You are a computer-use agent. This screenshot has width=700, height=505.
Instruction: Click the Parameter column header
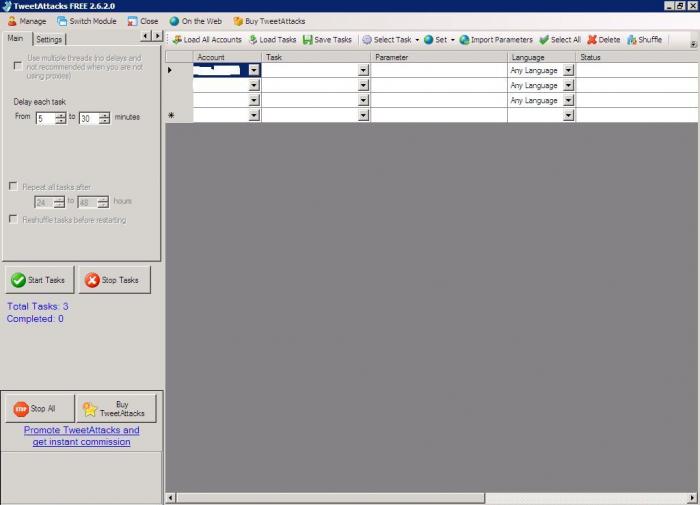click(x=439, y=57)
